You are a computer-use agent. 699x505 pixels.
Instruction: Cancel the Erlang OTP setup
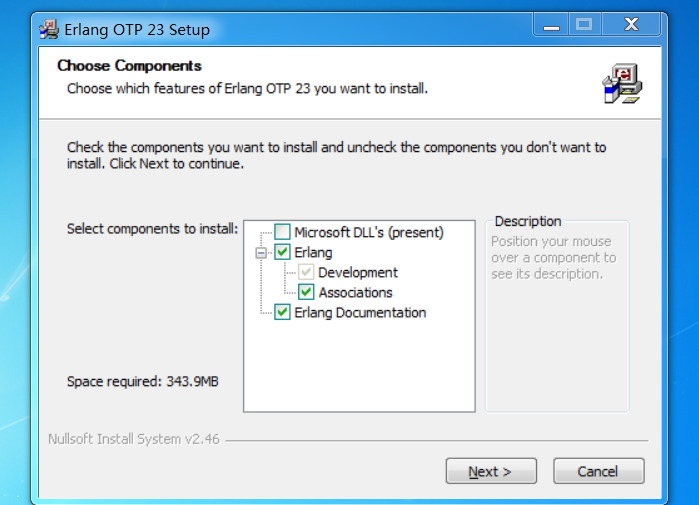tap(599, 471)
